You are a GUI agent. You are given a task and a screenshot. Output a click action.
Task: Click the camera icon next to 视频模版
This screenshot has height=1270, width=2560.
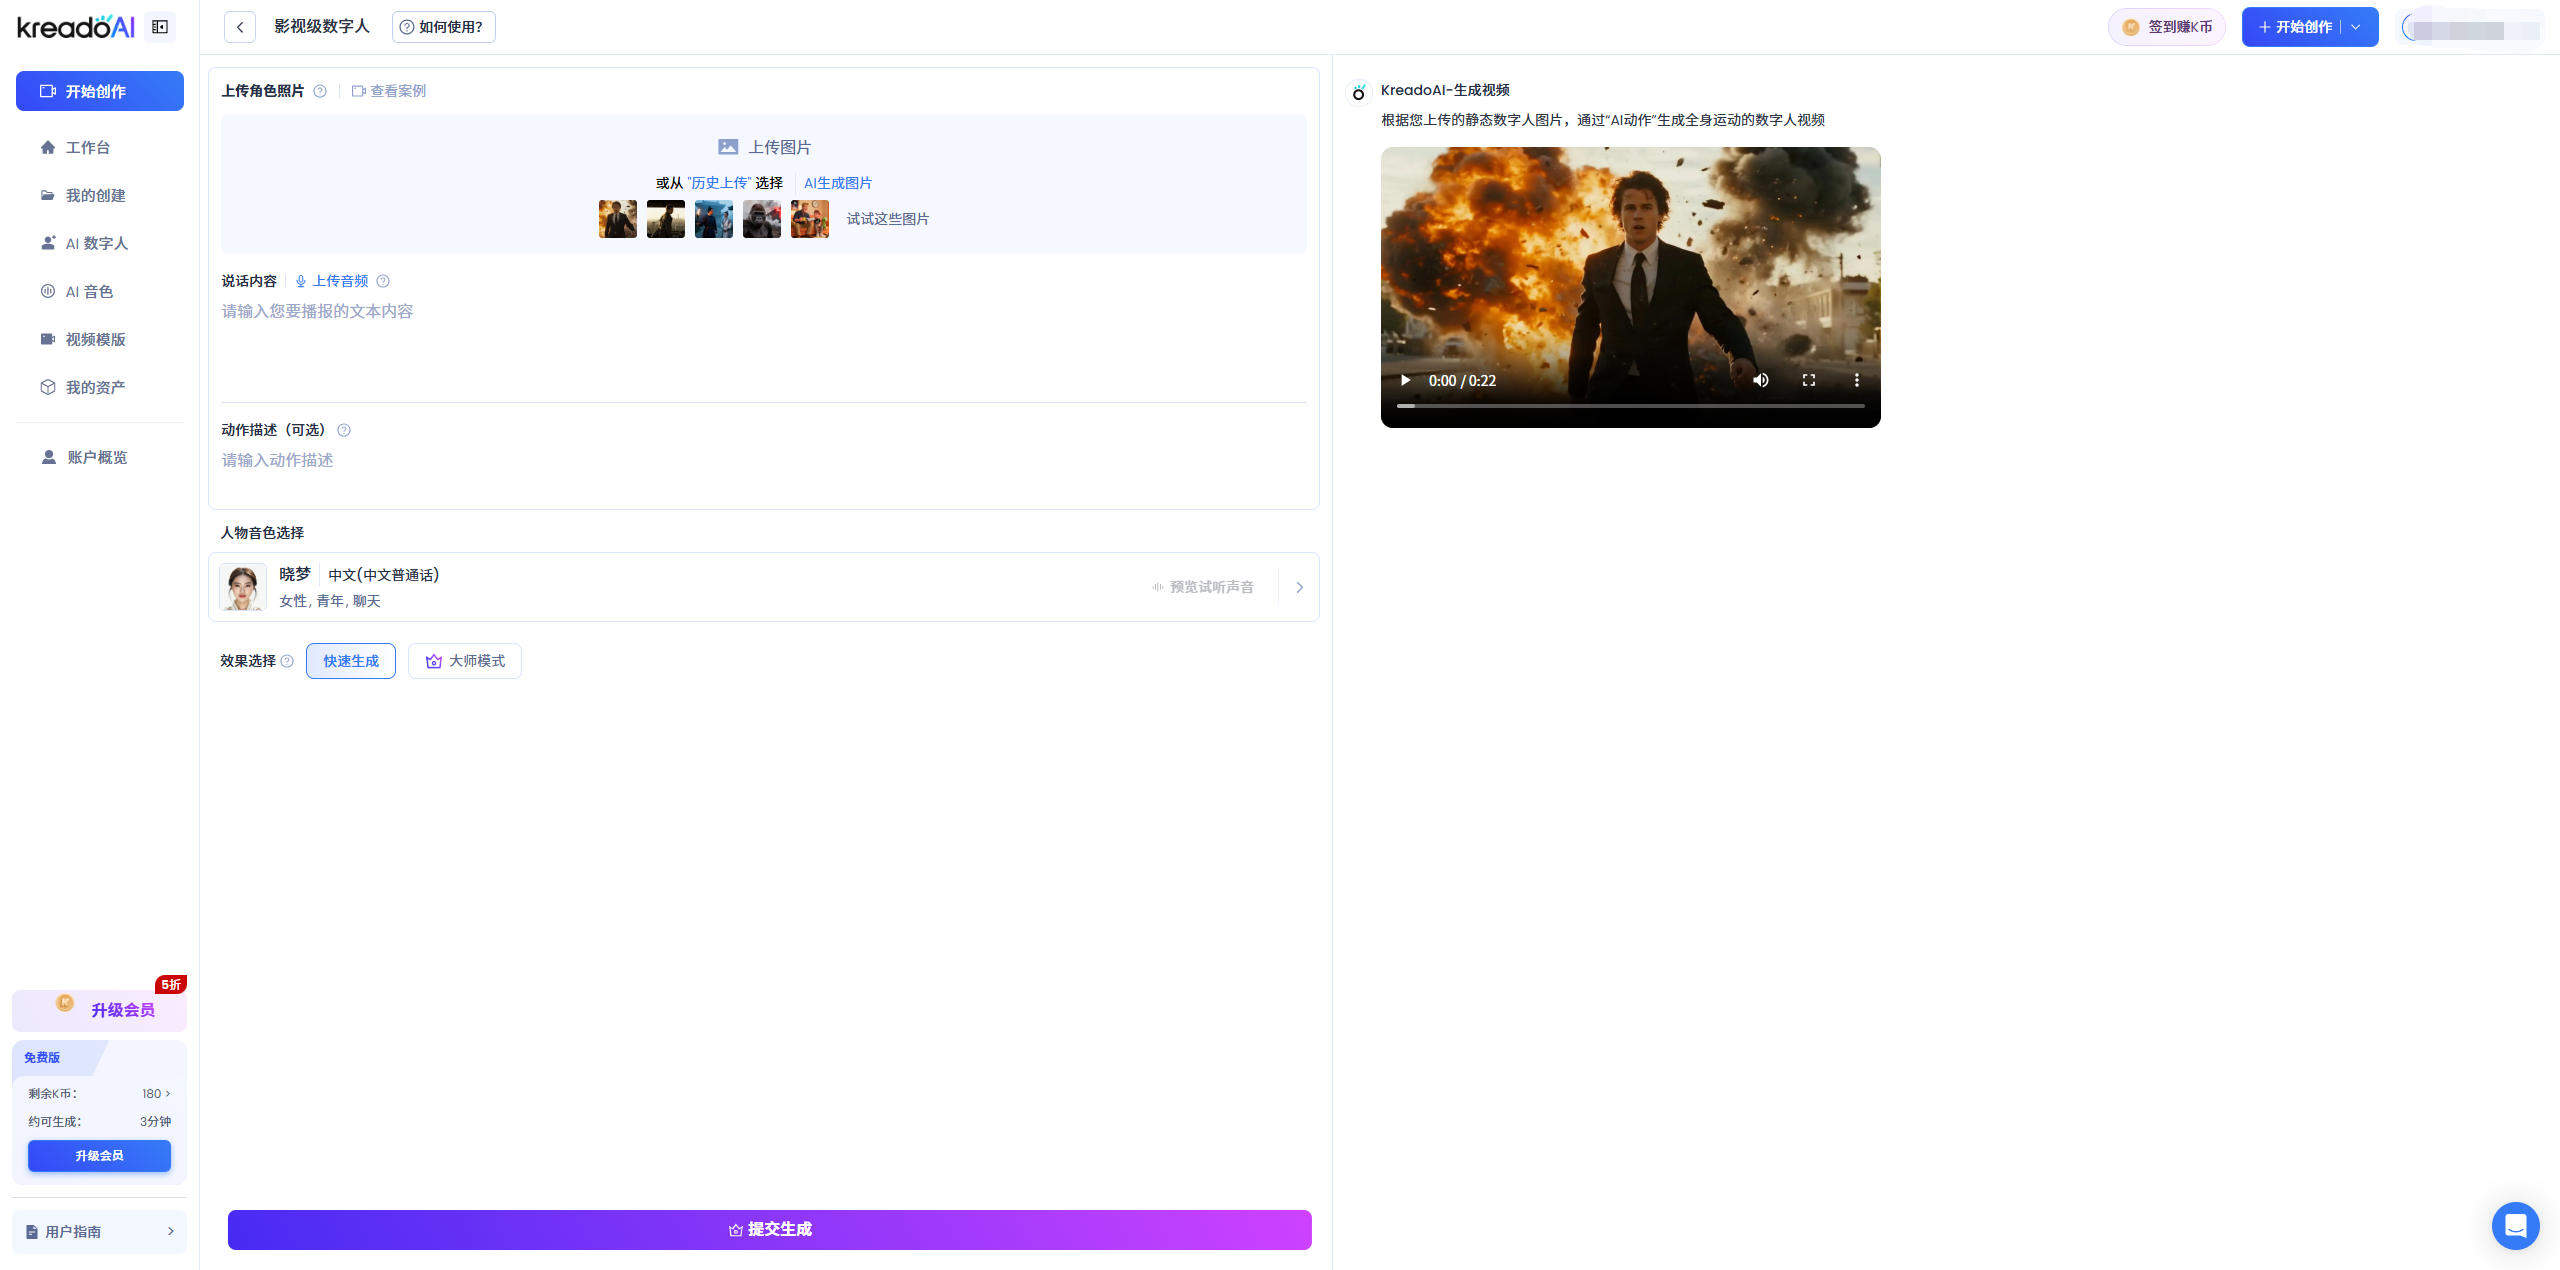coord(48,339)
